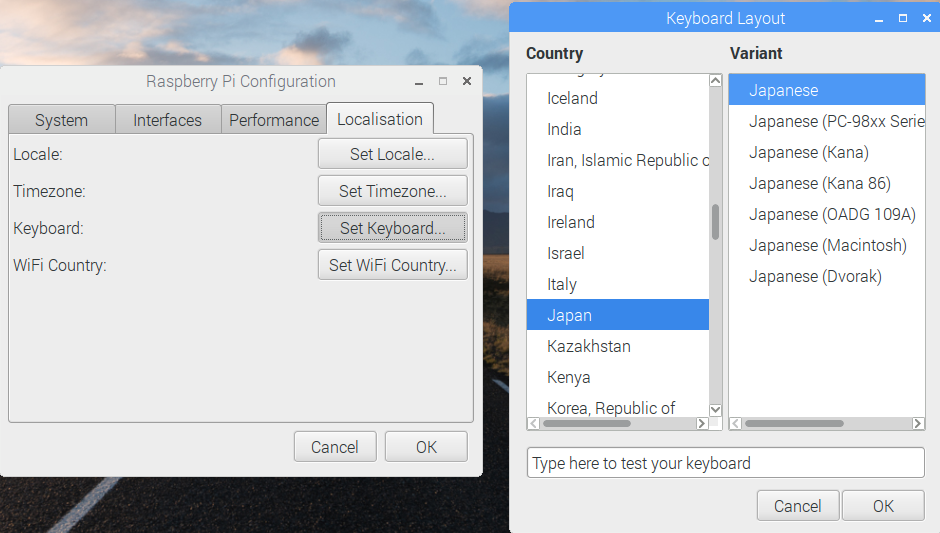Confirm Raspberry Pi Configuration with OK
Image resolution: width=940 pixels, height=533 pixels.
coord(426,447)
